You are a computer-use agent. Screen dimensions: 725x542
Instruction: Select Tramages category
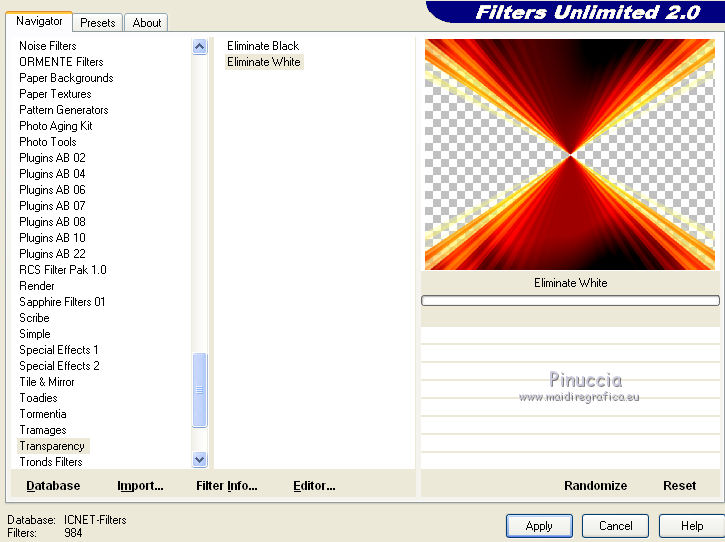pyautogui.click(x=43, y=430)
